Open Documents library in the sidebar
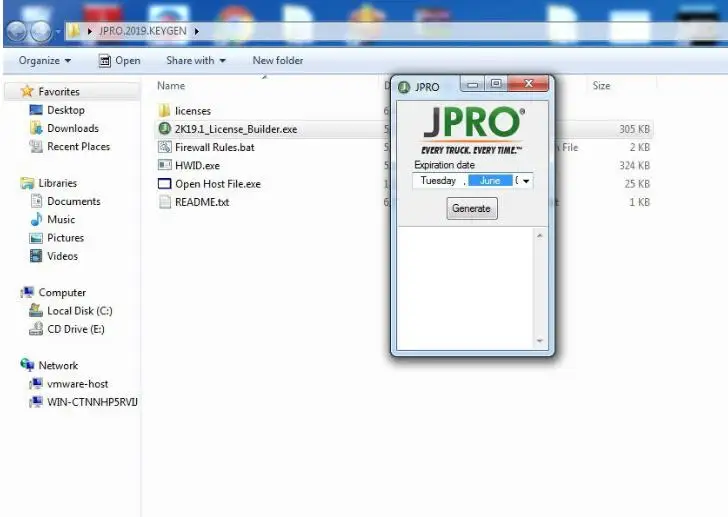 (x=74, y=201)
